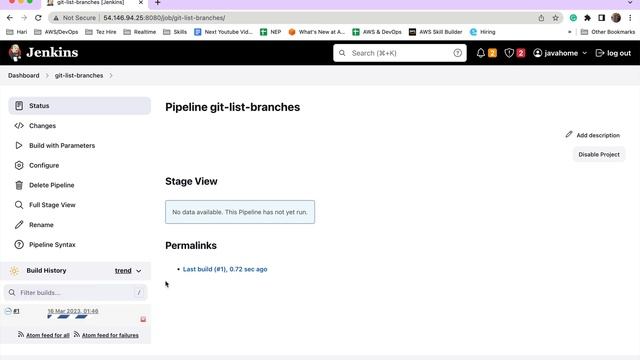Go forward with the browser forward arrow

(24, 18)
